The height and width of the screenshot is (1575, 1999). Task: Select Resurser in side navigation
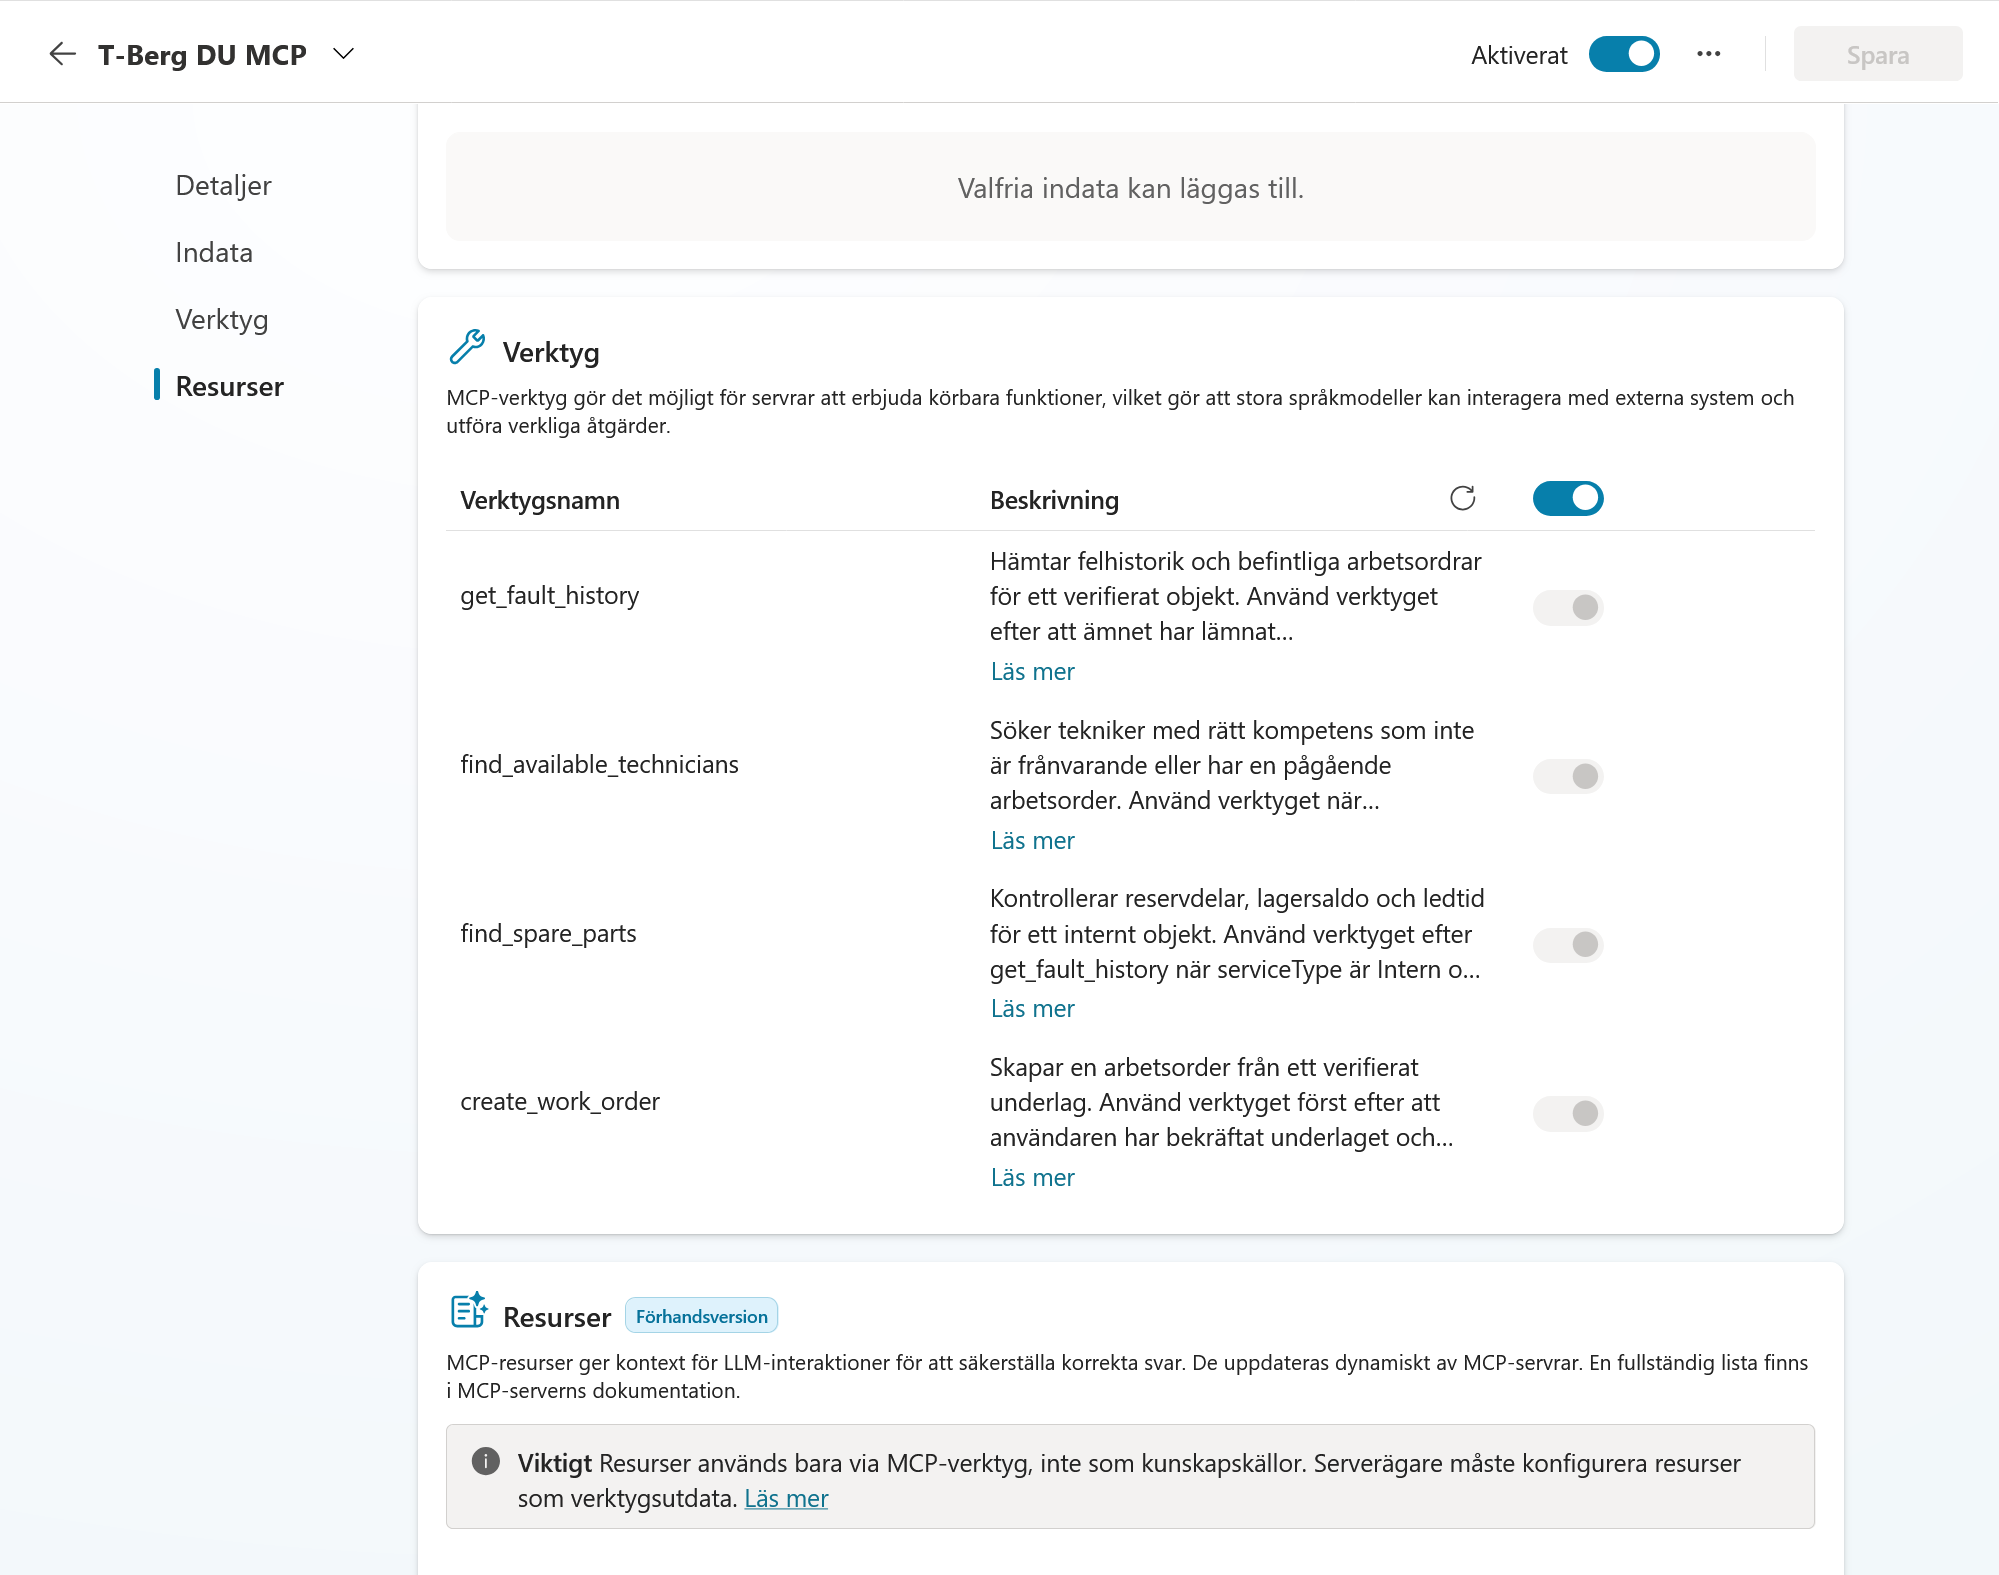click(x=229, y=387)
